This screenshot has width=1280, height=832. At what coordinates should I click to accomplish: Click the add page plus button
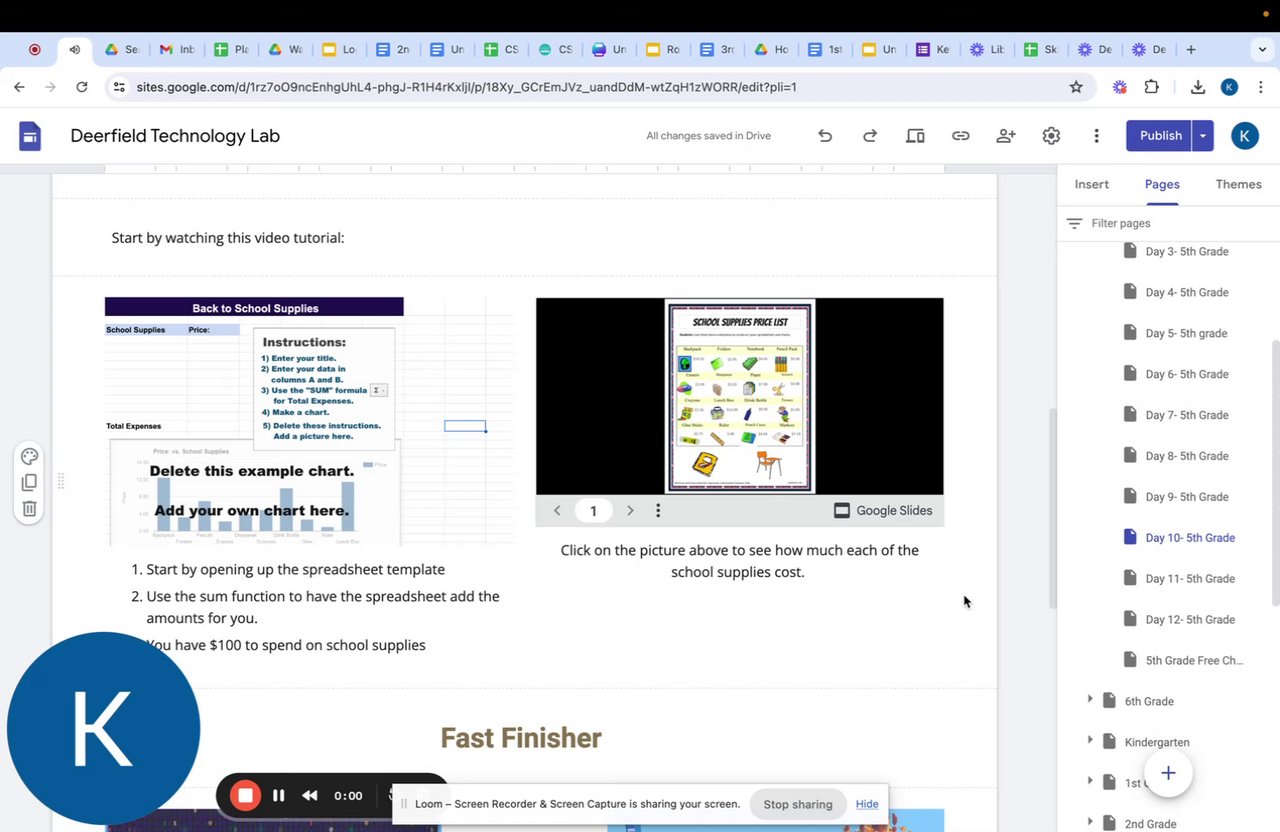pos(1168,773)
